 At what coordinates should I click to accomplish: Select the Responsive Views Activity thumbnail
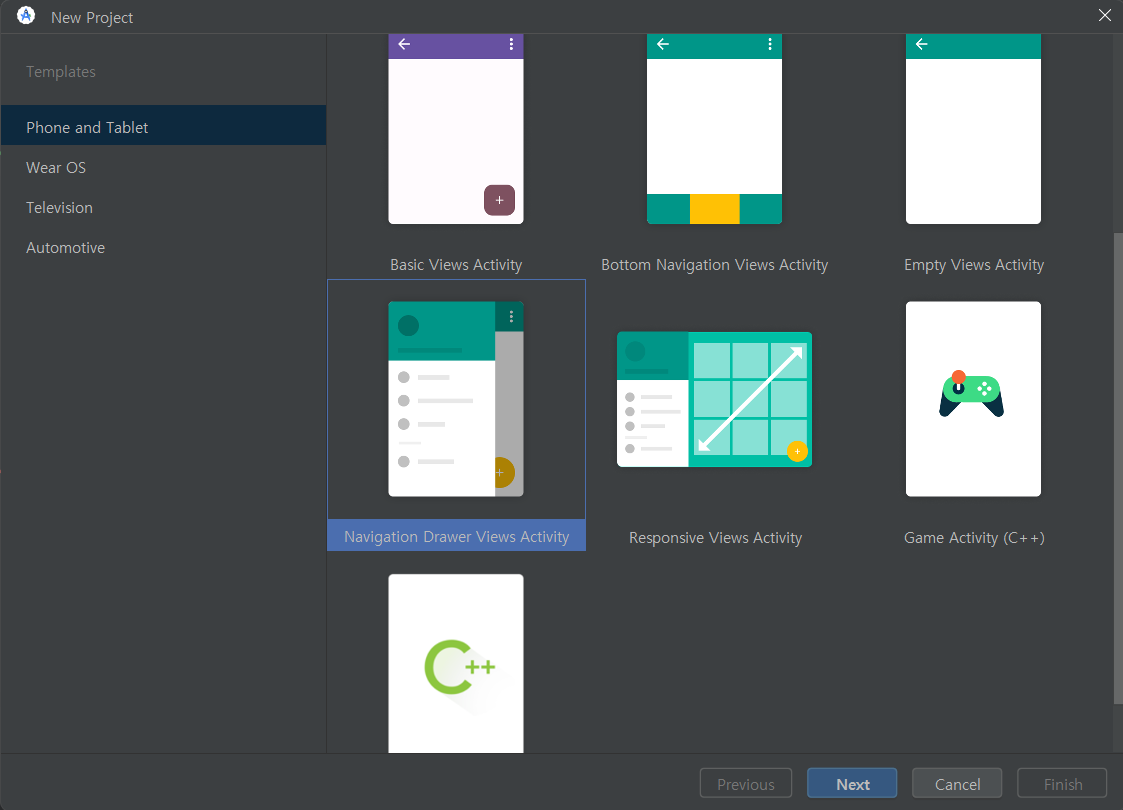point(714,399)
